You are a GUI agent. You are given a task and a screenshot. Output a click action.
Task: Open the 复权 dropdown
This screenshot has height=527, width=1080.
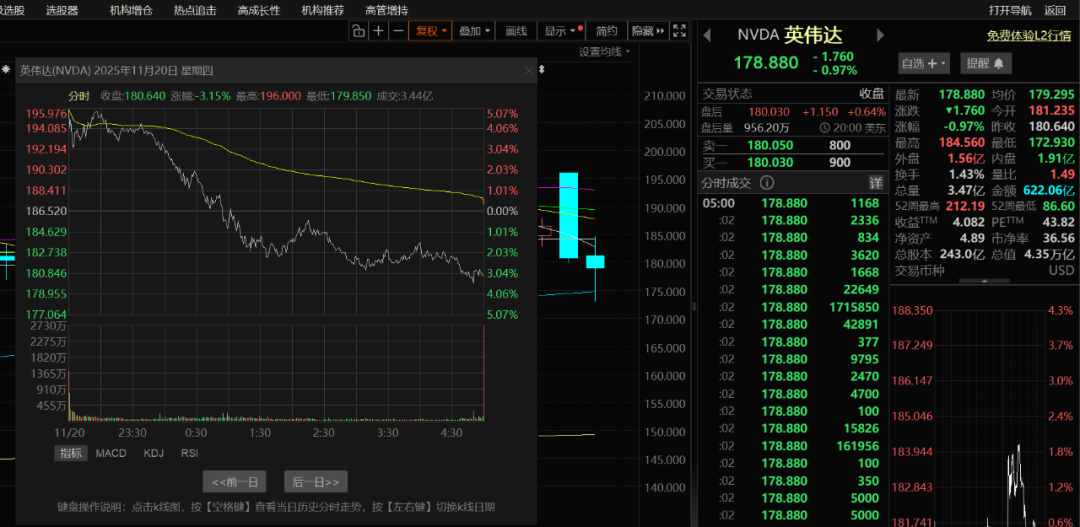pyautogui.click(x=430, y=31)
